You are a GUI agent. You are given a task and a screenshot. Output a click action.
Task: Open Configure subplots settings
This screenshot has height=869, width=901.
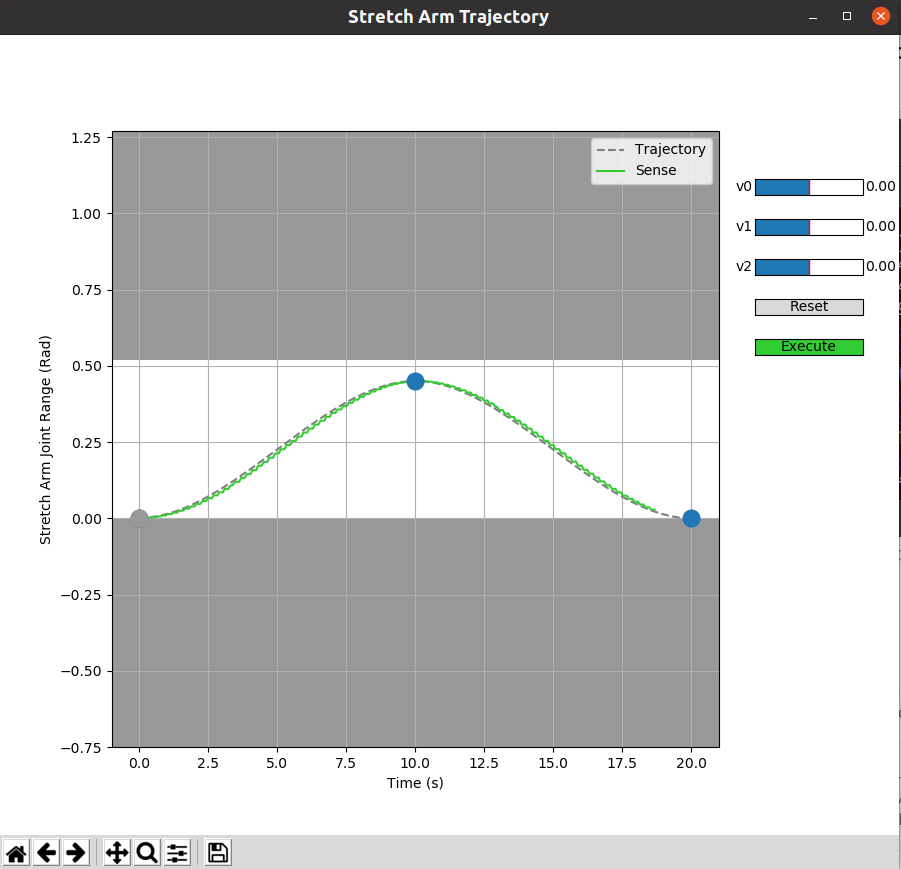pos(177,852)
